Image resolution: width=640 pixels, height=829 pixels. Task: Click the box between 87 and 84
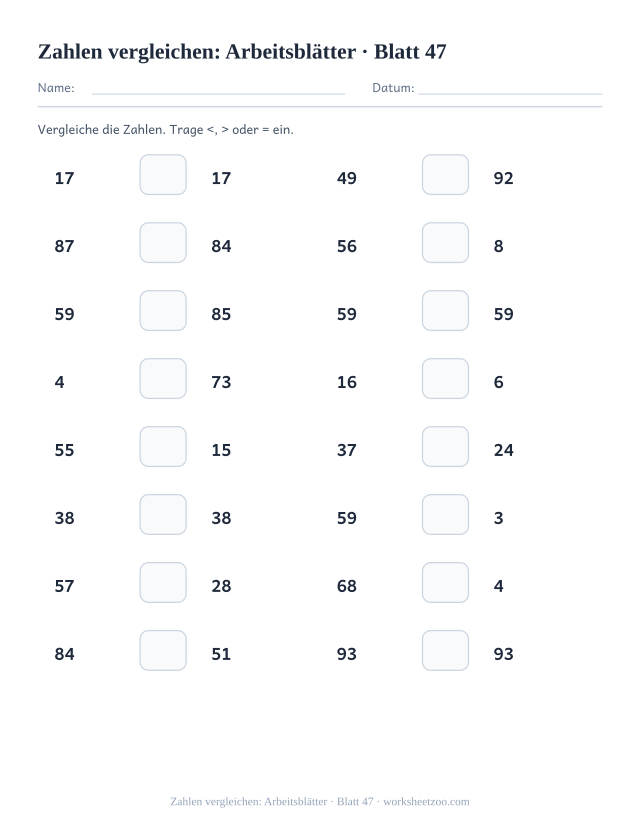point(163,243)
